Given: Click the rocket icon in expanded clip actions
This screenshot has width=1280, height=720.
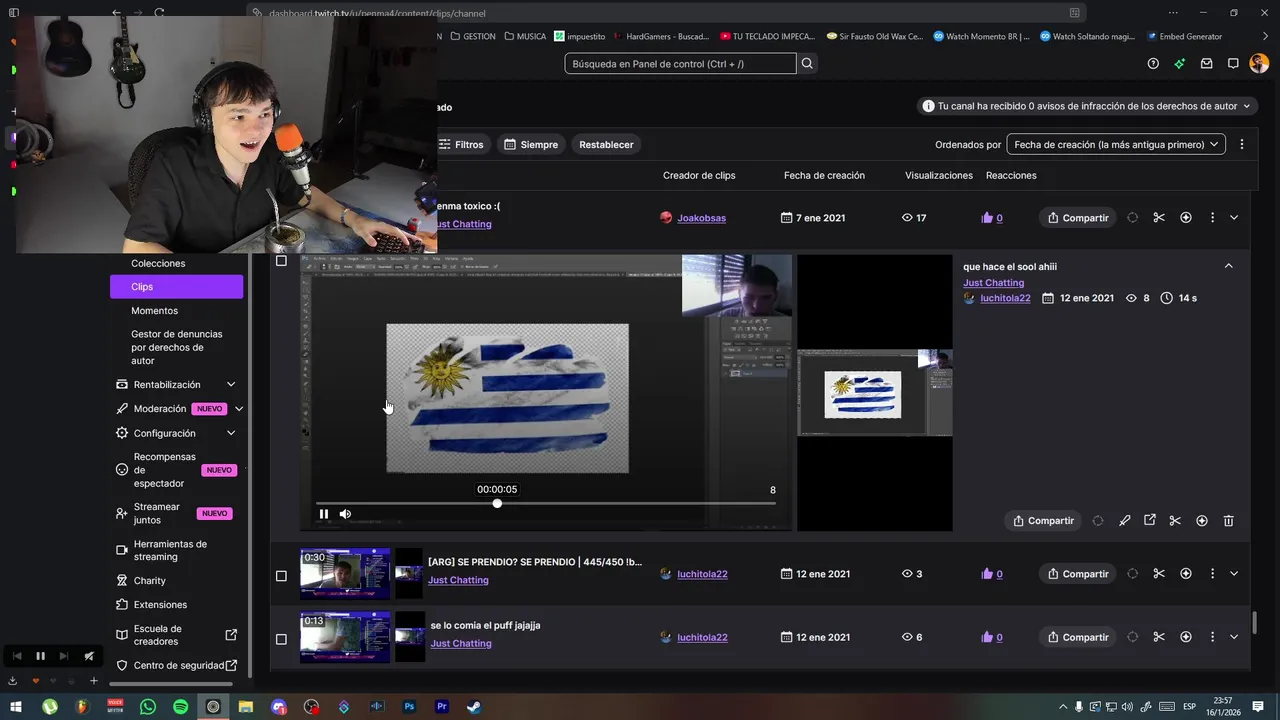Looking at the screenshot, I should pos(1125,521).
